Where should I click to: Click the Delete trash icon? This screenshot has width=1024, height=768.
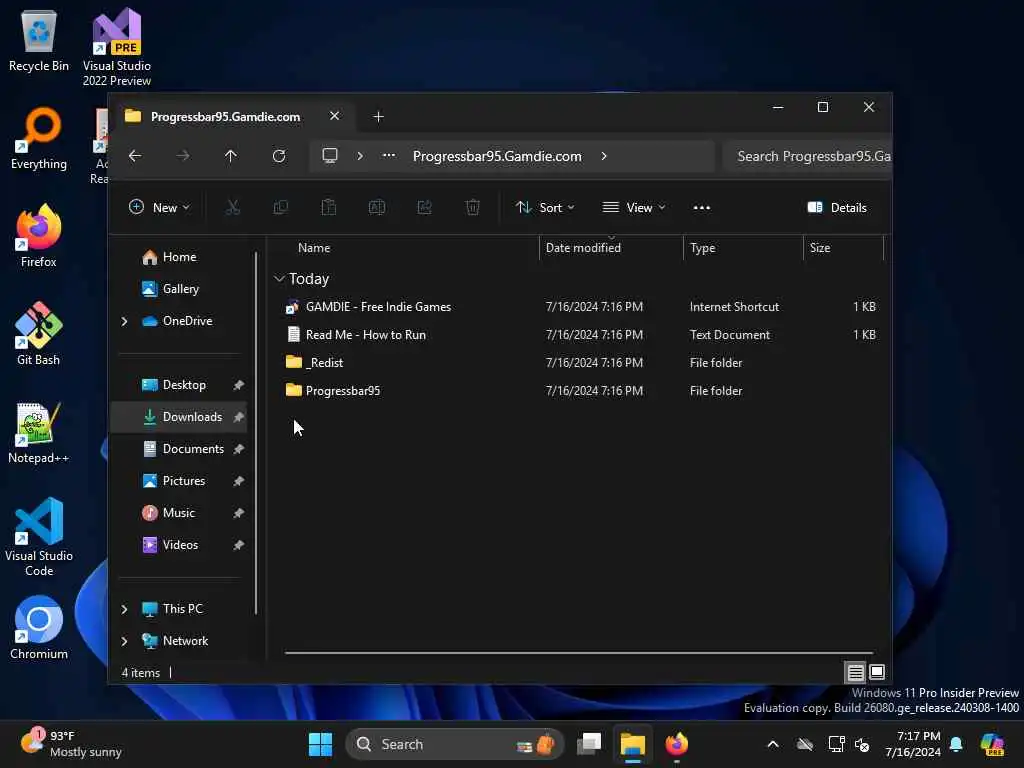[473, 208]
